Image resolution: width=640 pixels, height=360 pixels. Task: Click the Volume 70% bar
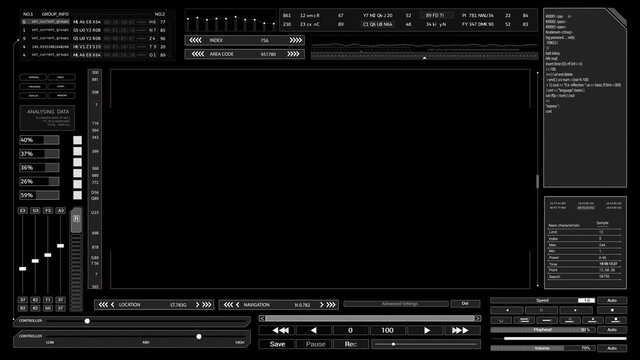[x=542, y=348]
